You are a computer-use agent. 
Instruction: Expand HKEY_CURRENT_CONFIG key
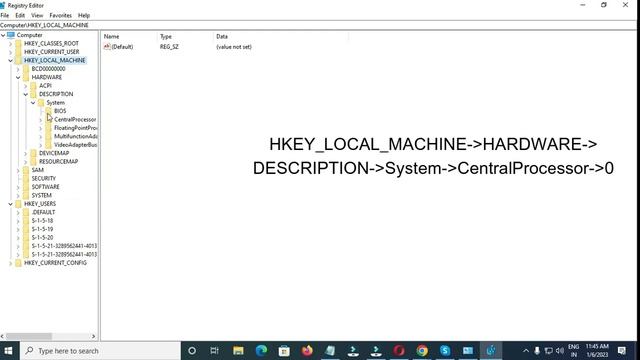pyautogui.click(x=11, y=263)
